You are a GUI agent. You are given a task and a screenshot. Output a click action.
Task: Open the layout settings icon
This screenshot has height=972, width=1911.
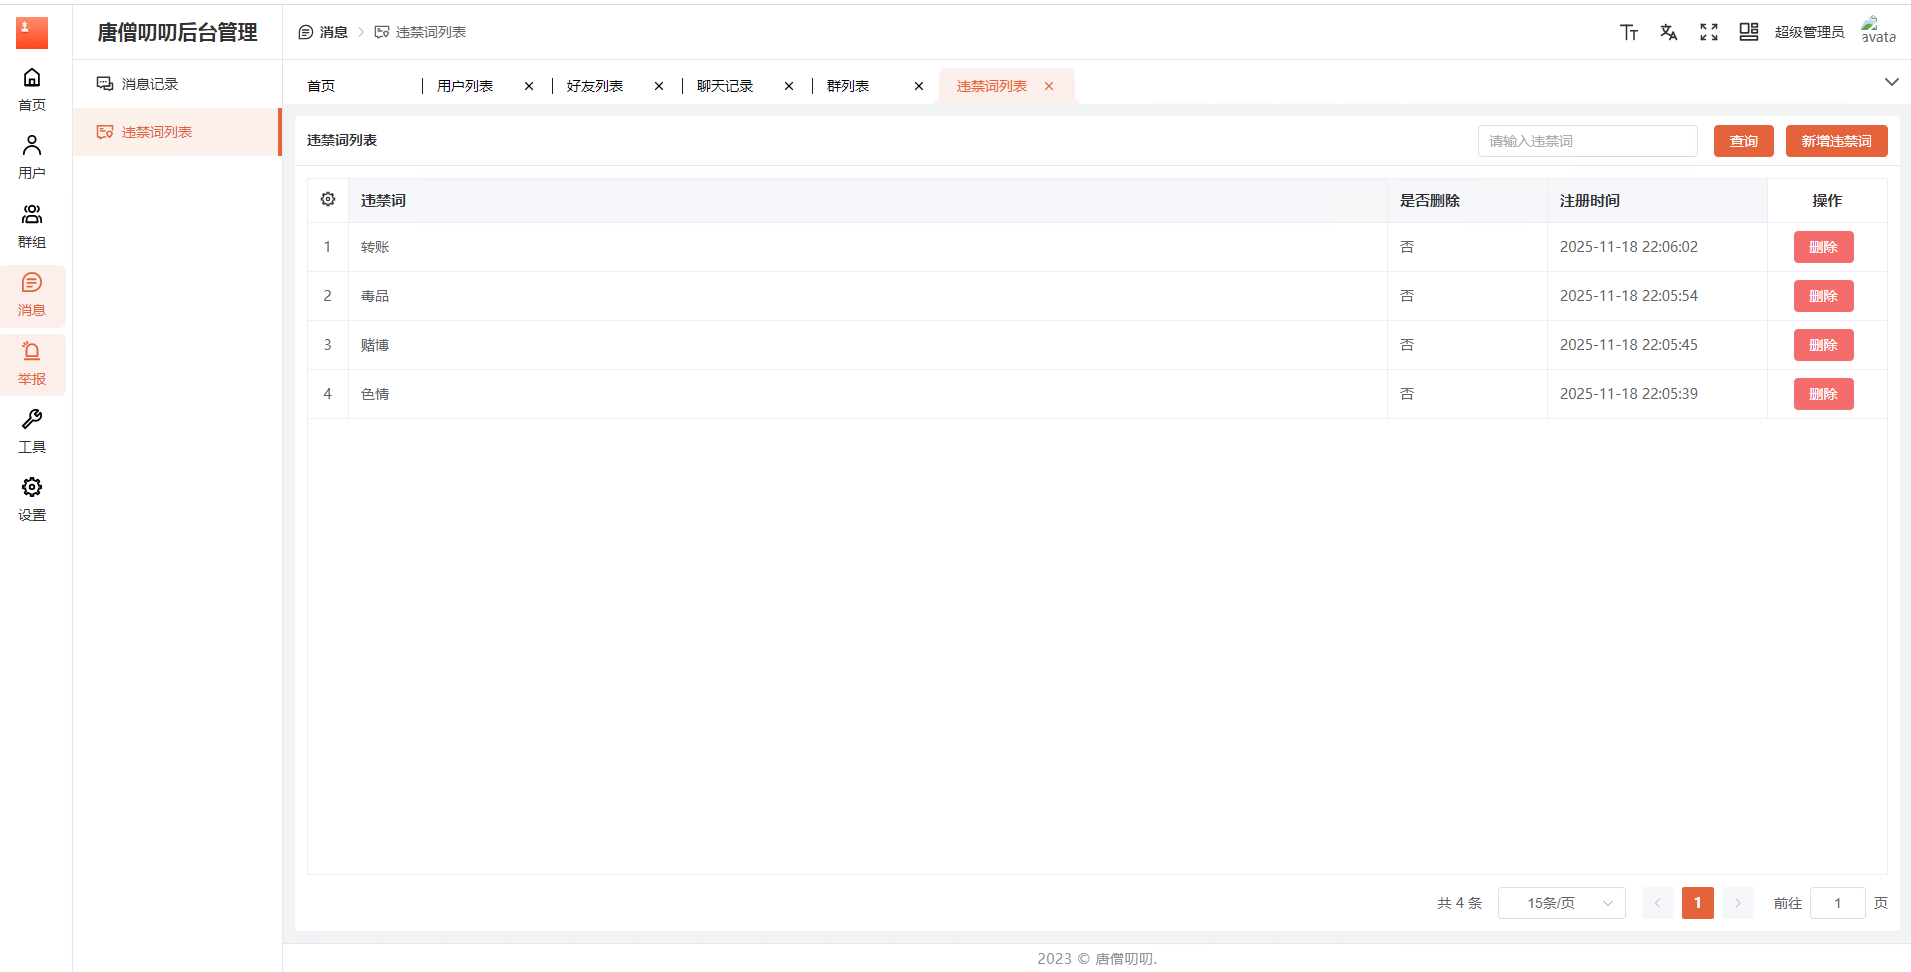(1748, 32)
